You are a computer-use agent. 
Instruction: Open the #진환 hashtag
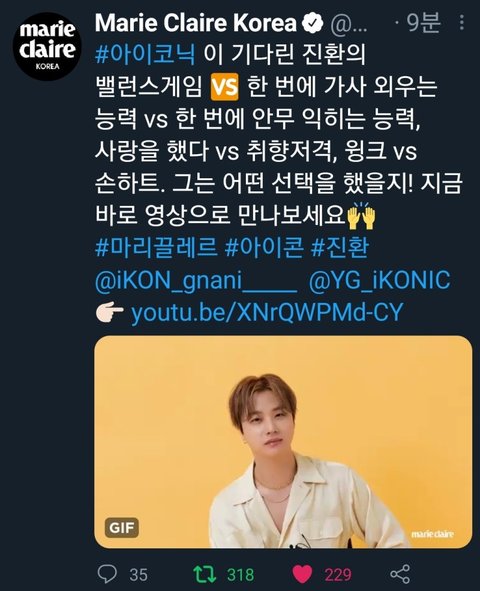tap(339, 248)
